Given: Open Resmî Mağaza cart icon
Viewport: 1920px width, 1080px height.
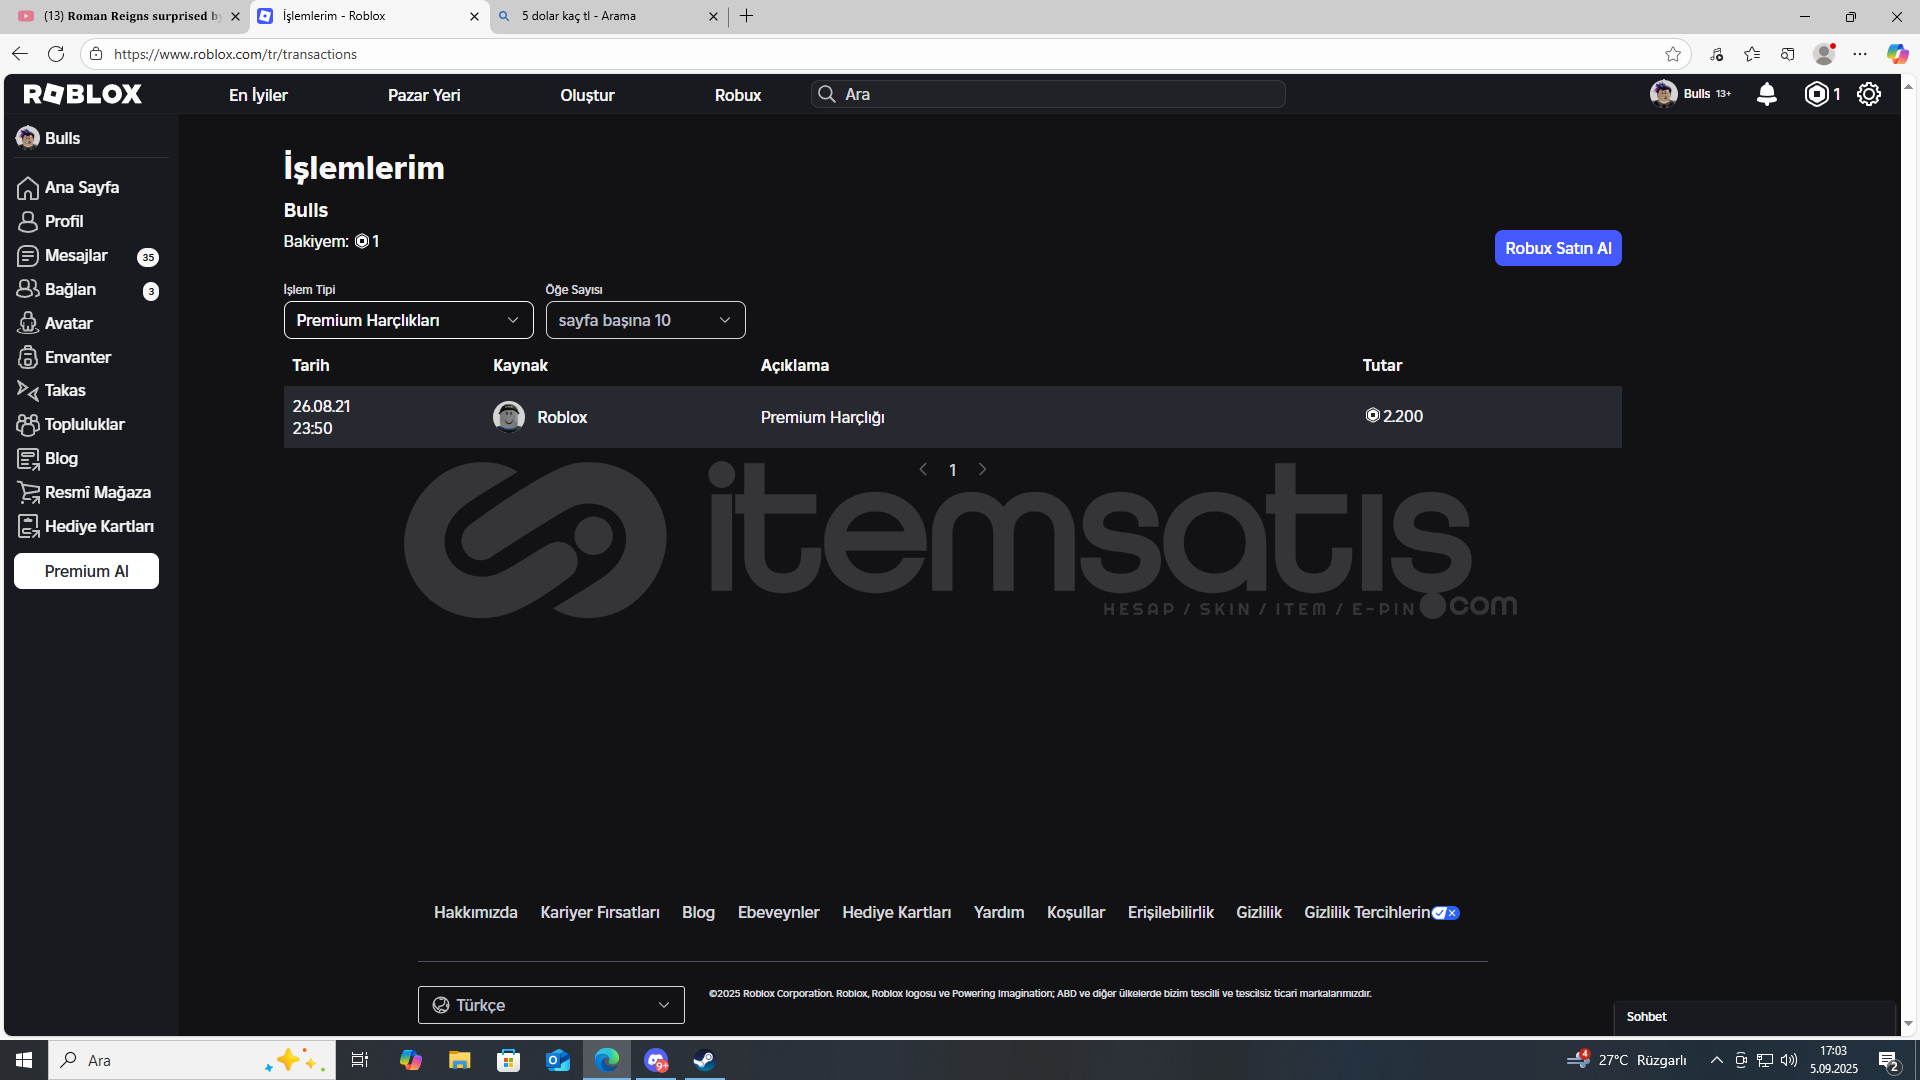Looking at the screenshot, I should click(x=28, y=492).
